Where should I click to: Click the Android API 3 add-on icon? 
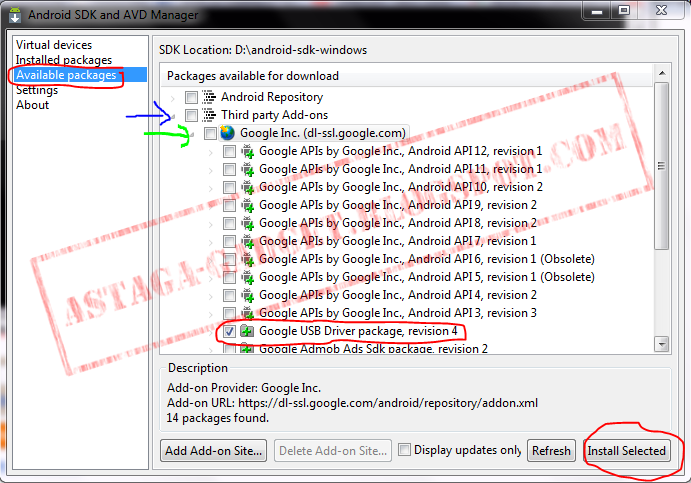(x=247, y=313)
